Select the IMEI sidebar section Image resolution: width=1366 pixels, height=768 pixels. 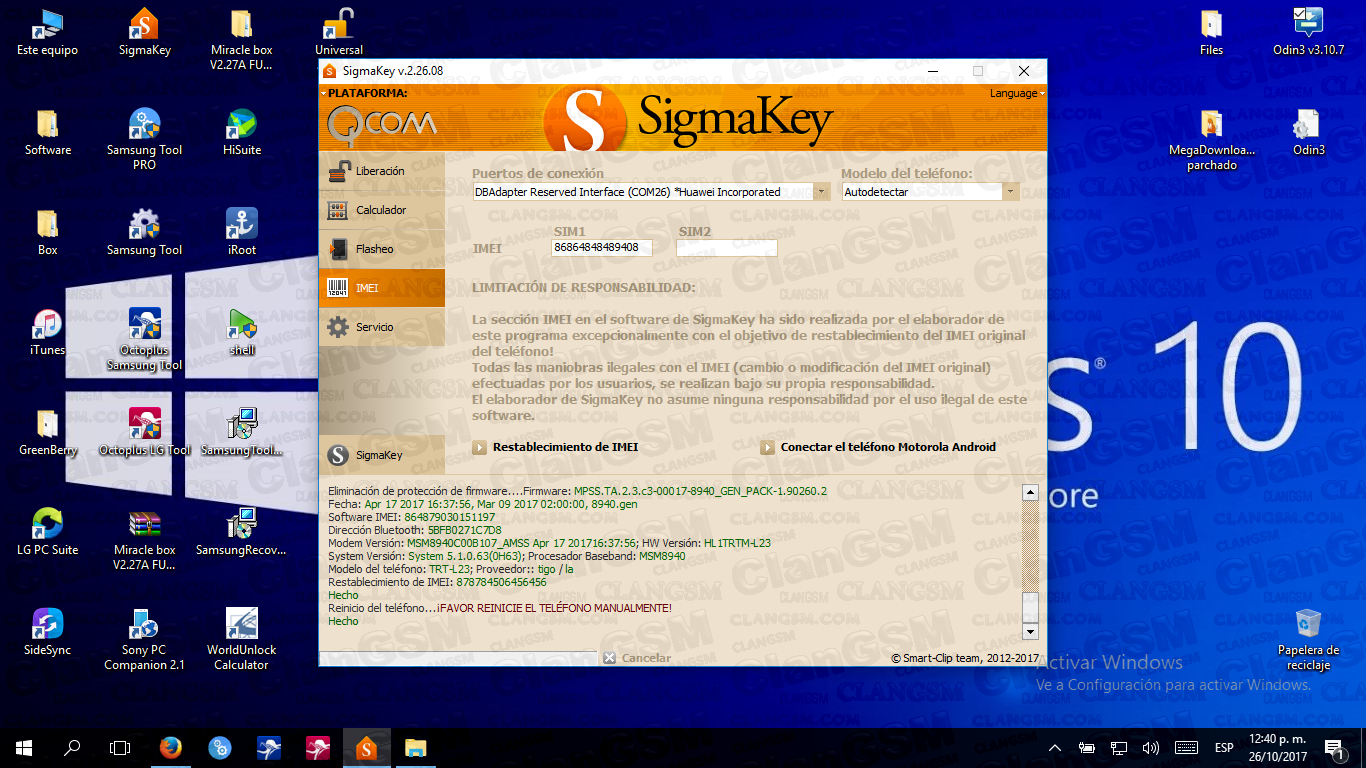click(x=382, y=288)
